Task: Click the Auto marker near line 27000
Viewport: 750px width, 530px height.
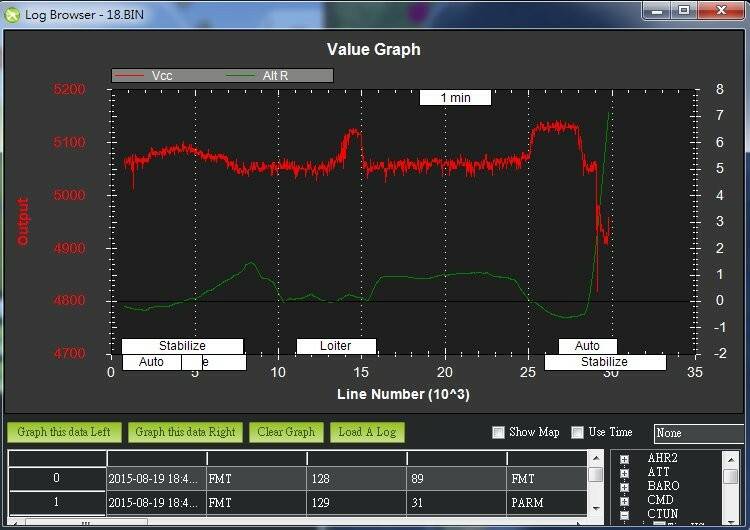Action: pos(587,346)
